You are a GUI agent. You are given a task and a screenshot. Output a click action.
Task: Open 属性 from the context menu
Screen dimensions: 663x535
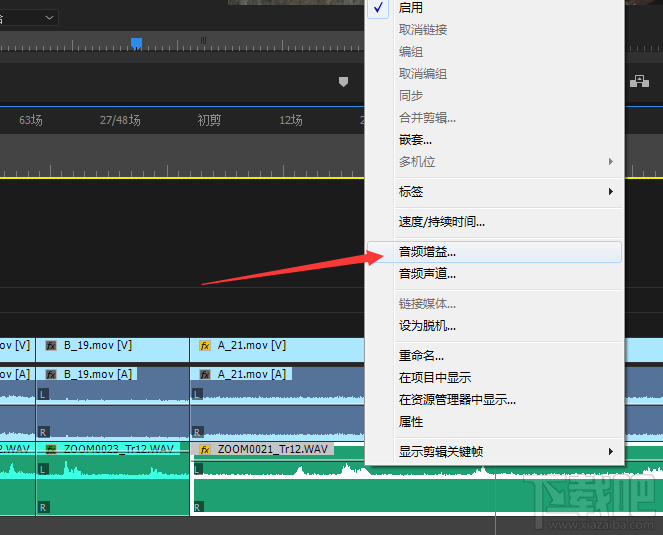pos(495,422)
